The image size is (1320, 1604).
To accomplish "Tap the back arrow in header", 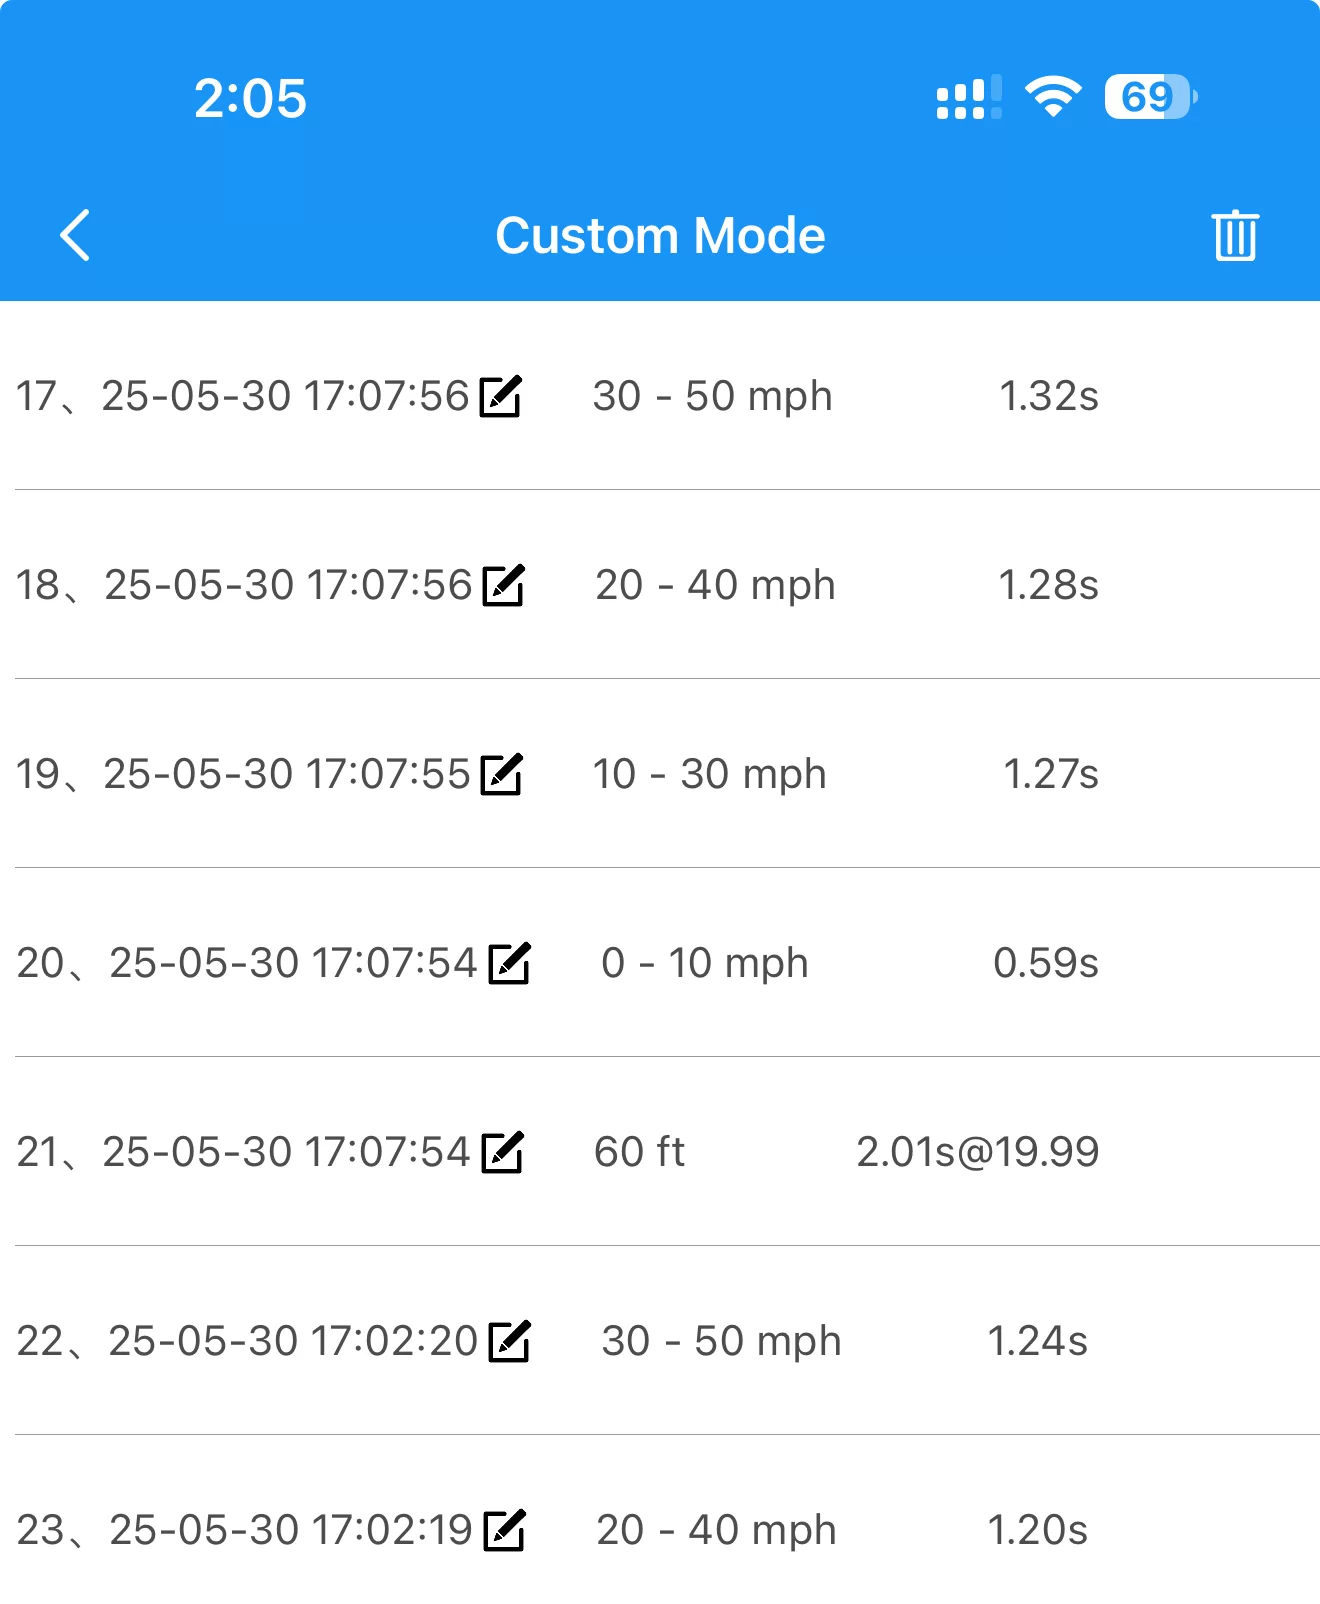I will tap(75, 236).
